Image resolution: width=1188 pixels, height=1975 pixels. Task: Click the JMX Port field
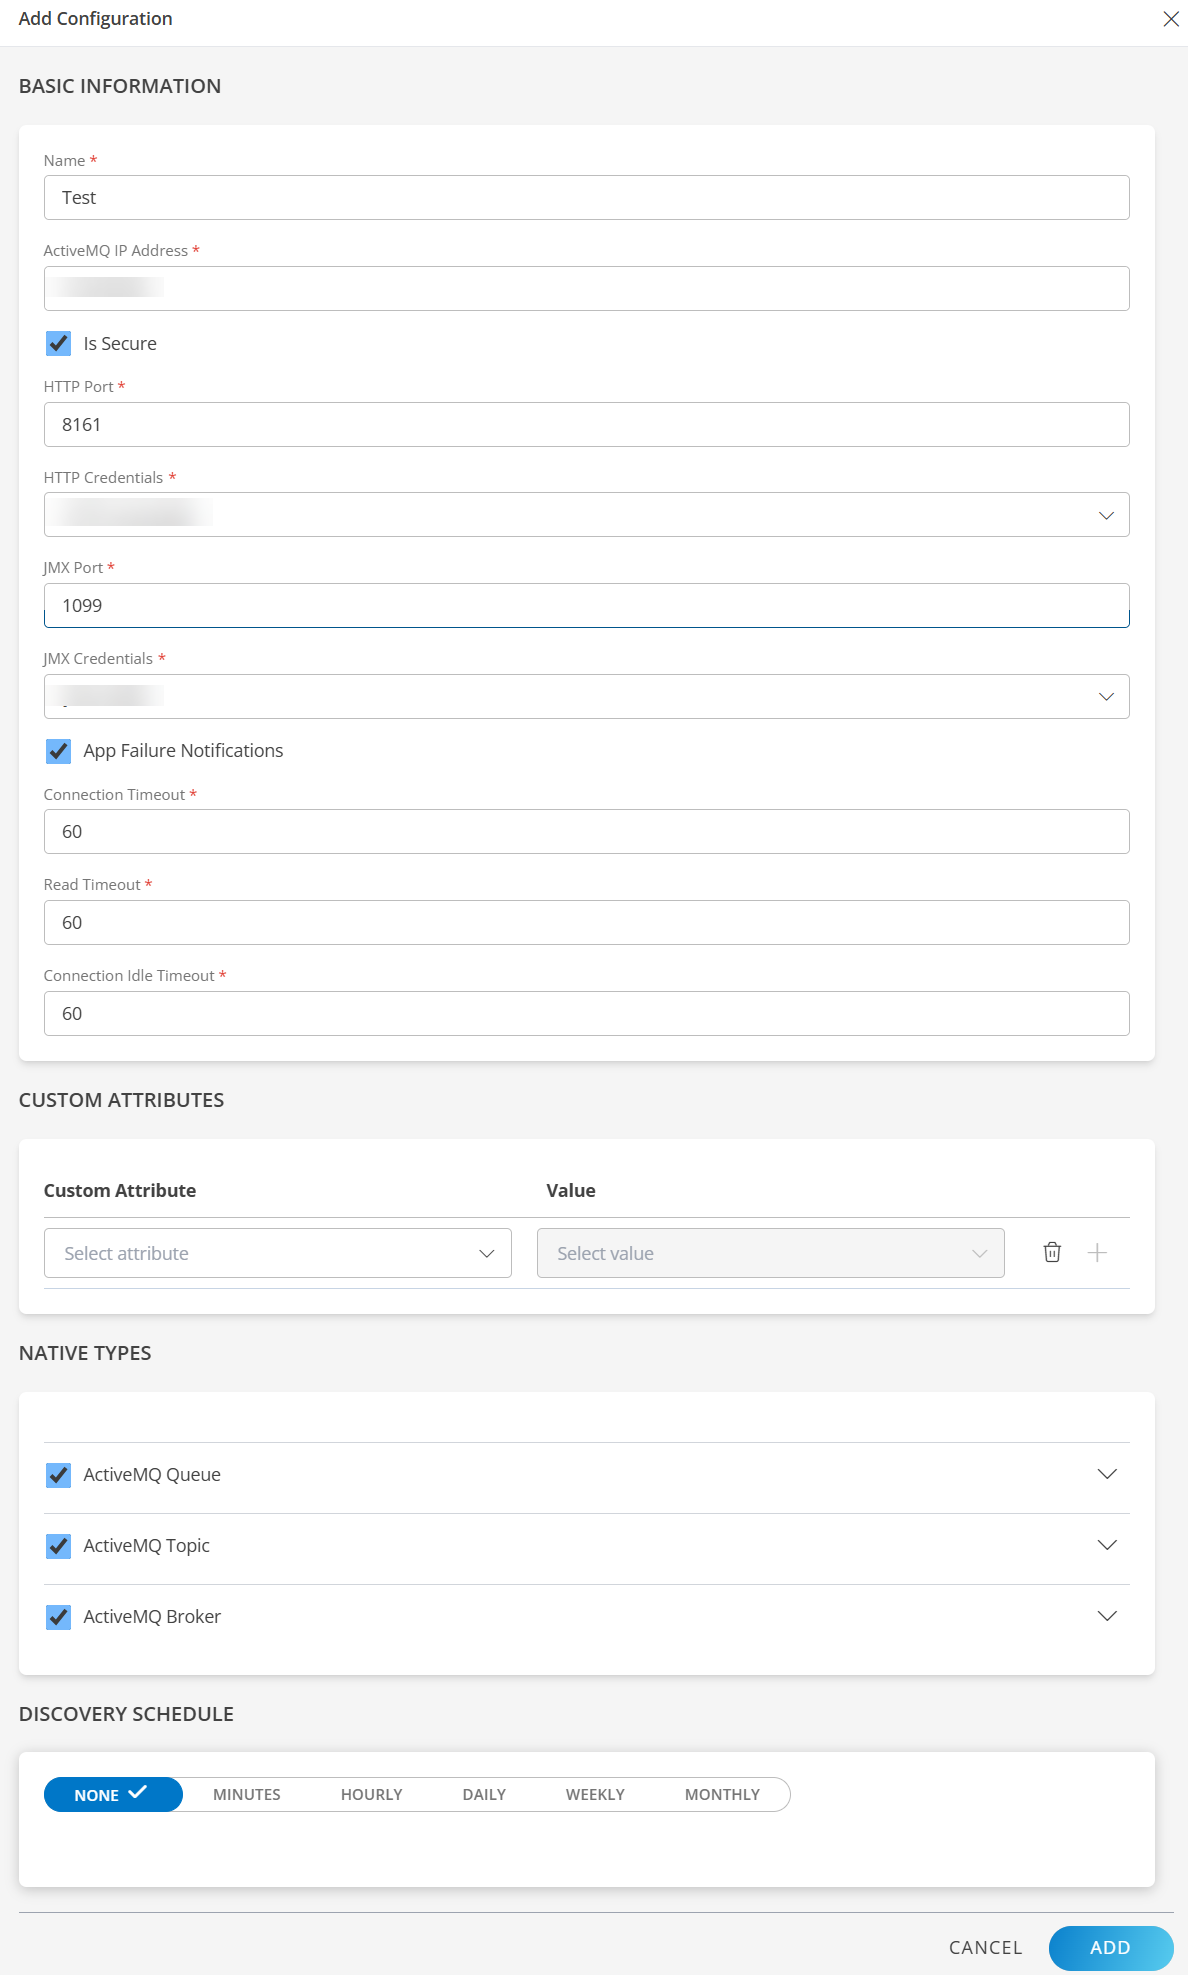click(x=587, y=606)
